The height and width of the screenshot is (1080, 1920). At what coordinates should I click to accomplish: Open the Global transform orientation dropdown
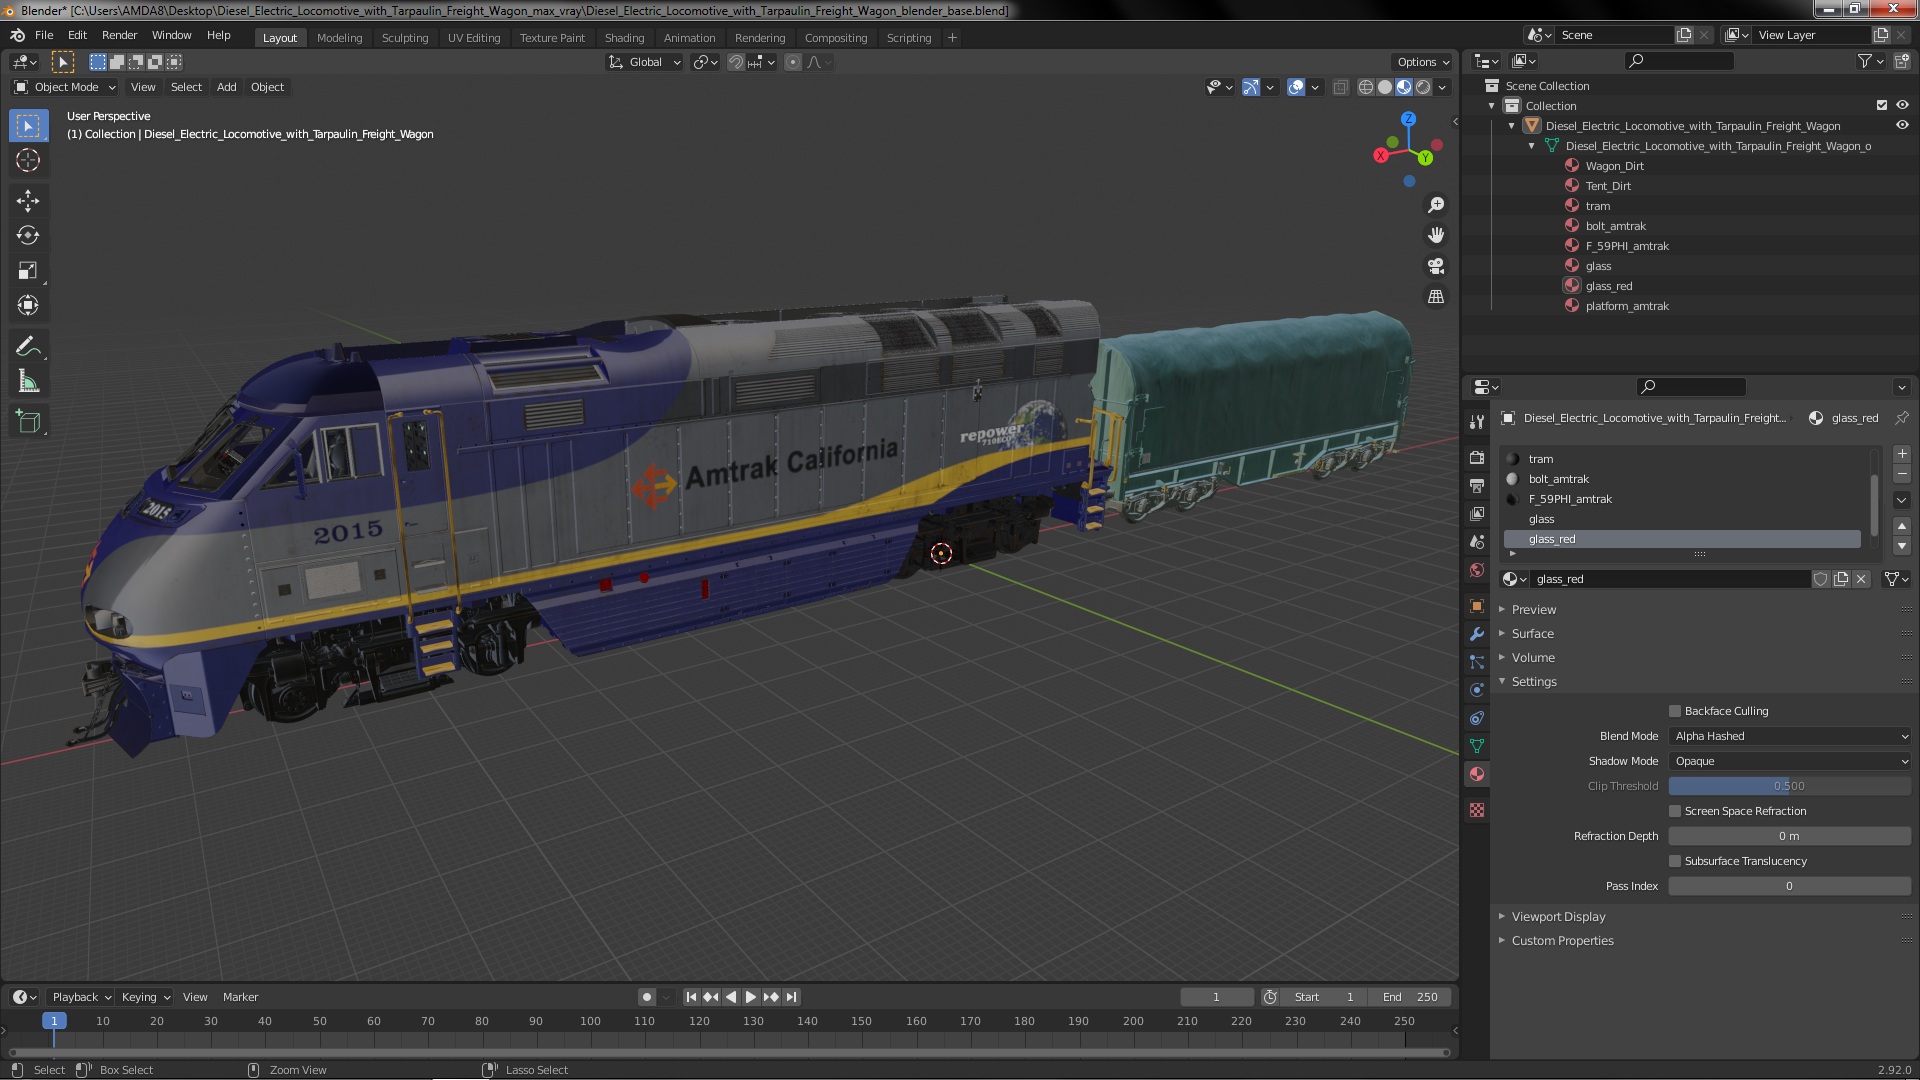[645, 62]
